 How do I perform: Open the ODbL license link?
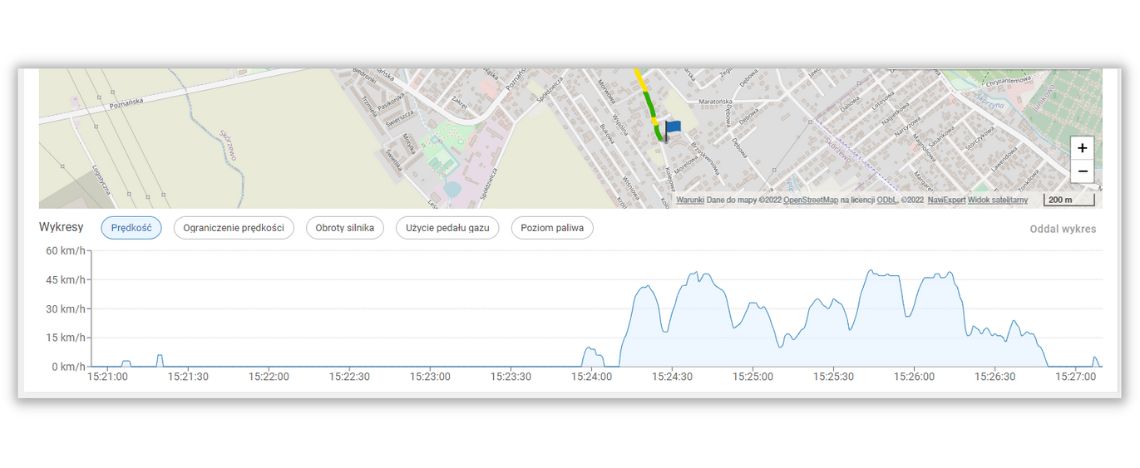click(x=886, y=200)
